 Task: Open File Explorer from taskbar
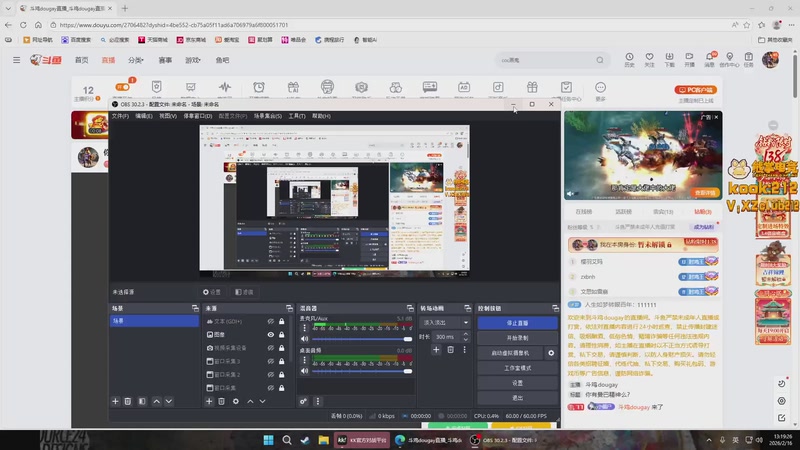[x=323, y=440]
